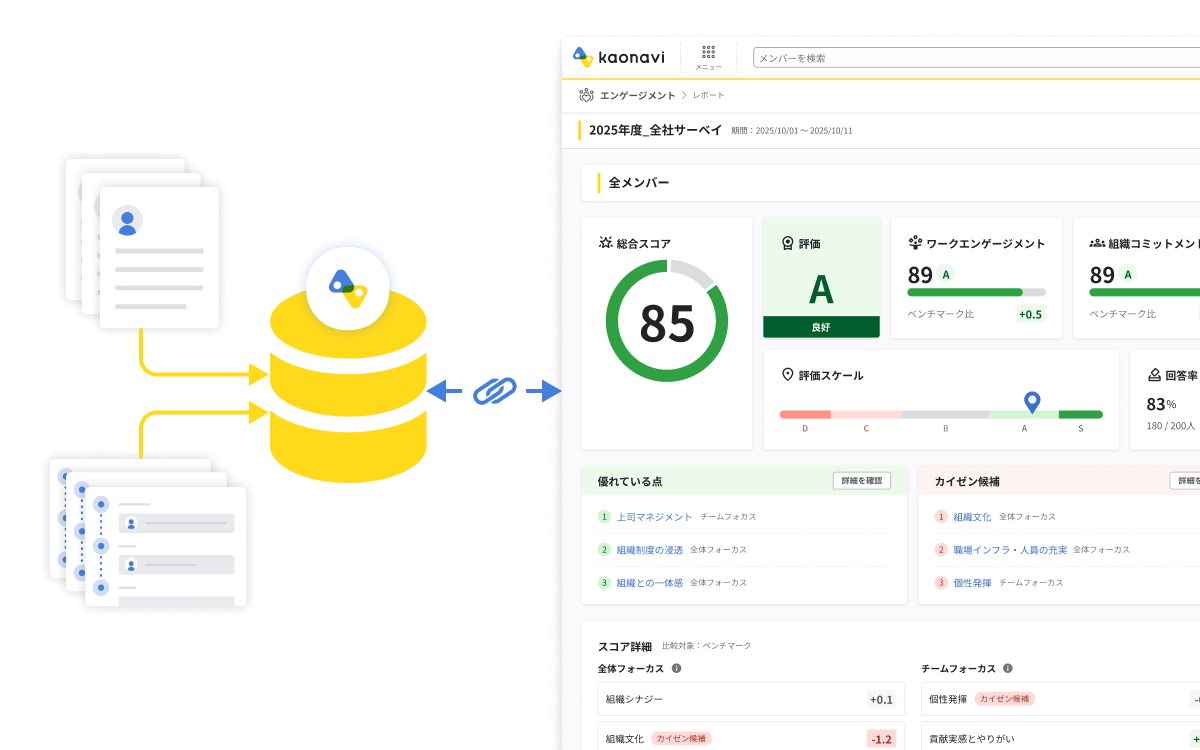
Task: Click the profile document card illustration
Action: [x=159, y=257]
